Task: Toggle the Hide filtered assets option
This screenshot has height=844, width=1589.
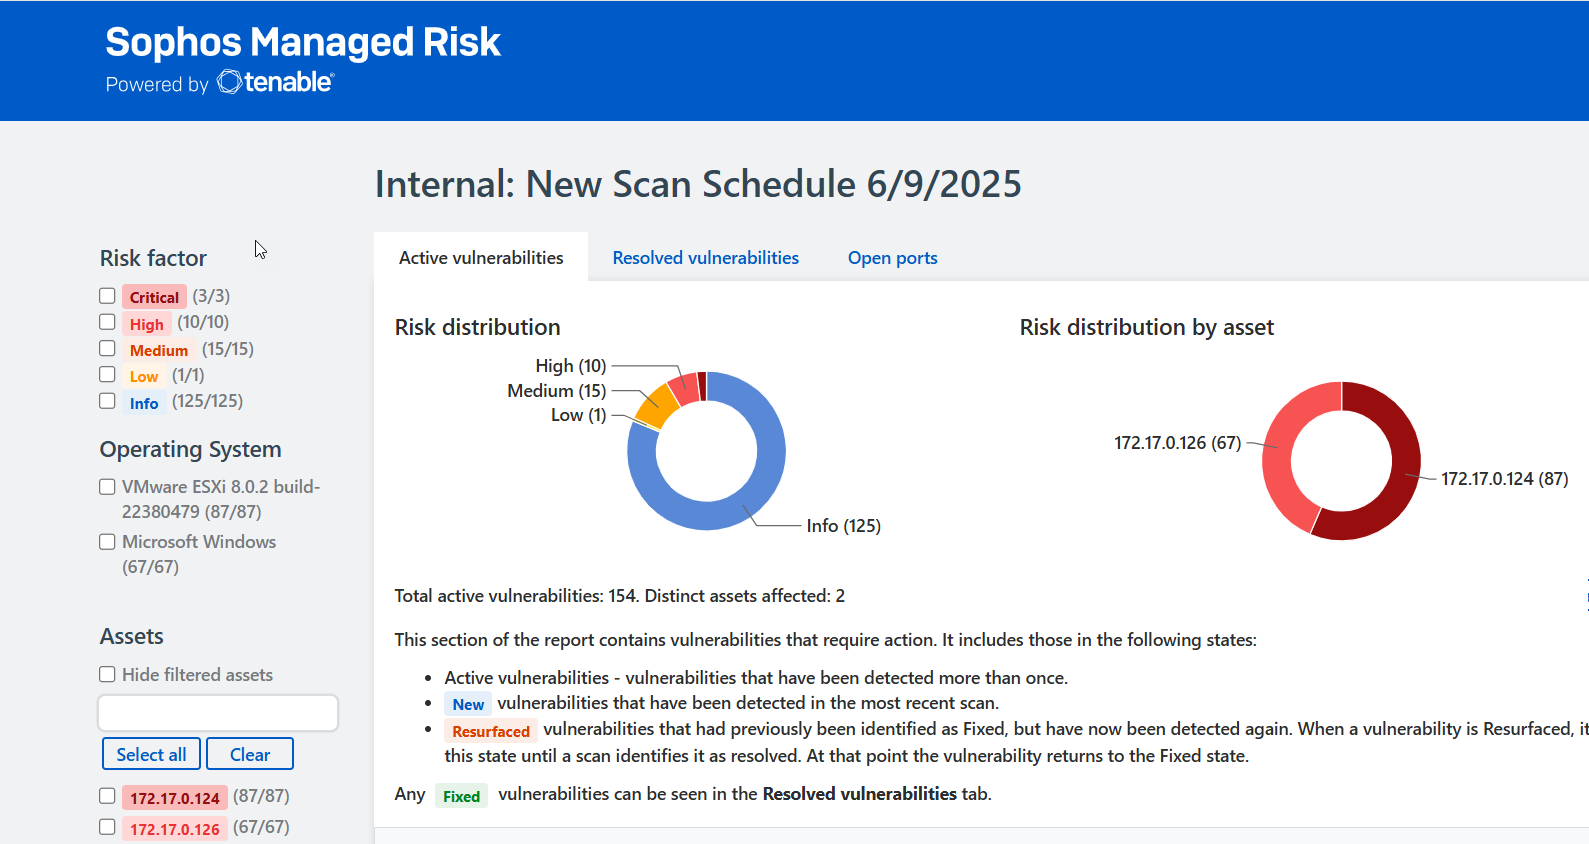Action: tap(107, 674)
